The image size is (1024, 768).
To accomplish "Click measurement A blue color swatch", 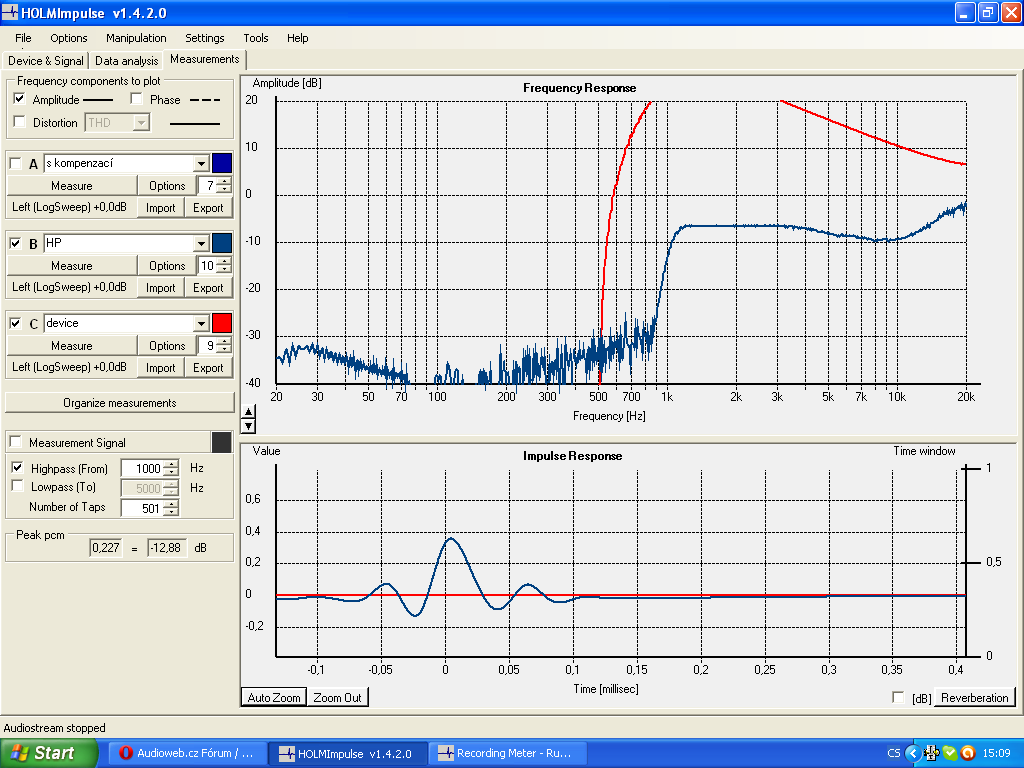I will (222, 163).
